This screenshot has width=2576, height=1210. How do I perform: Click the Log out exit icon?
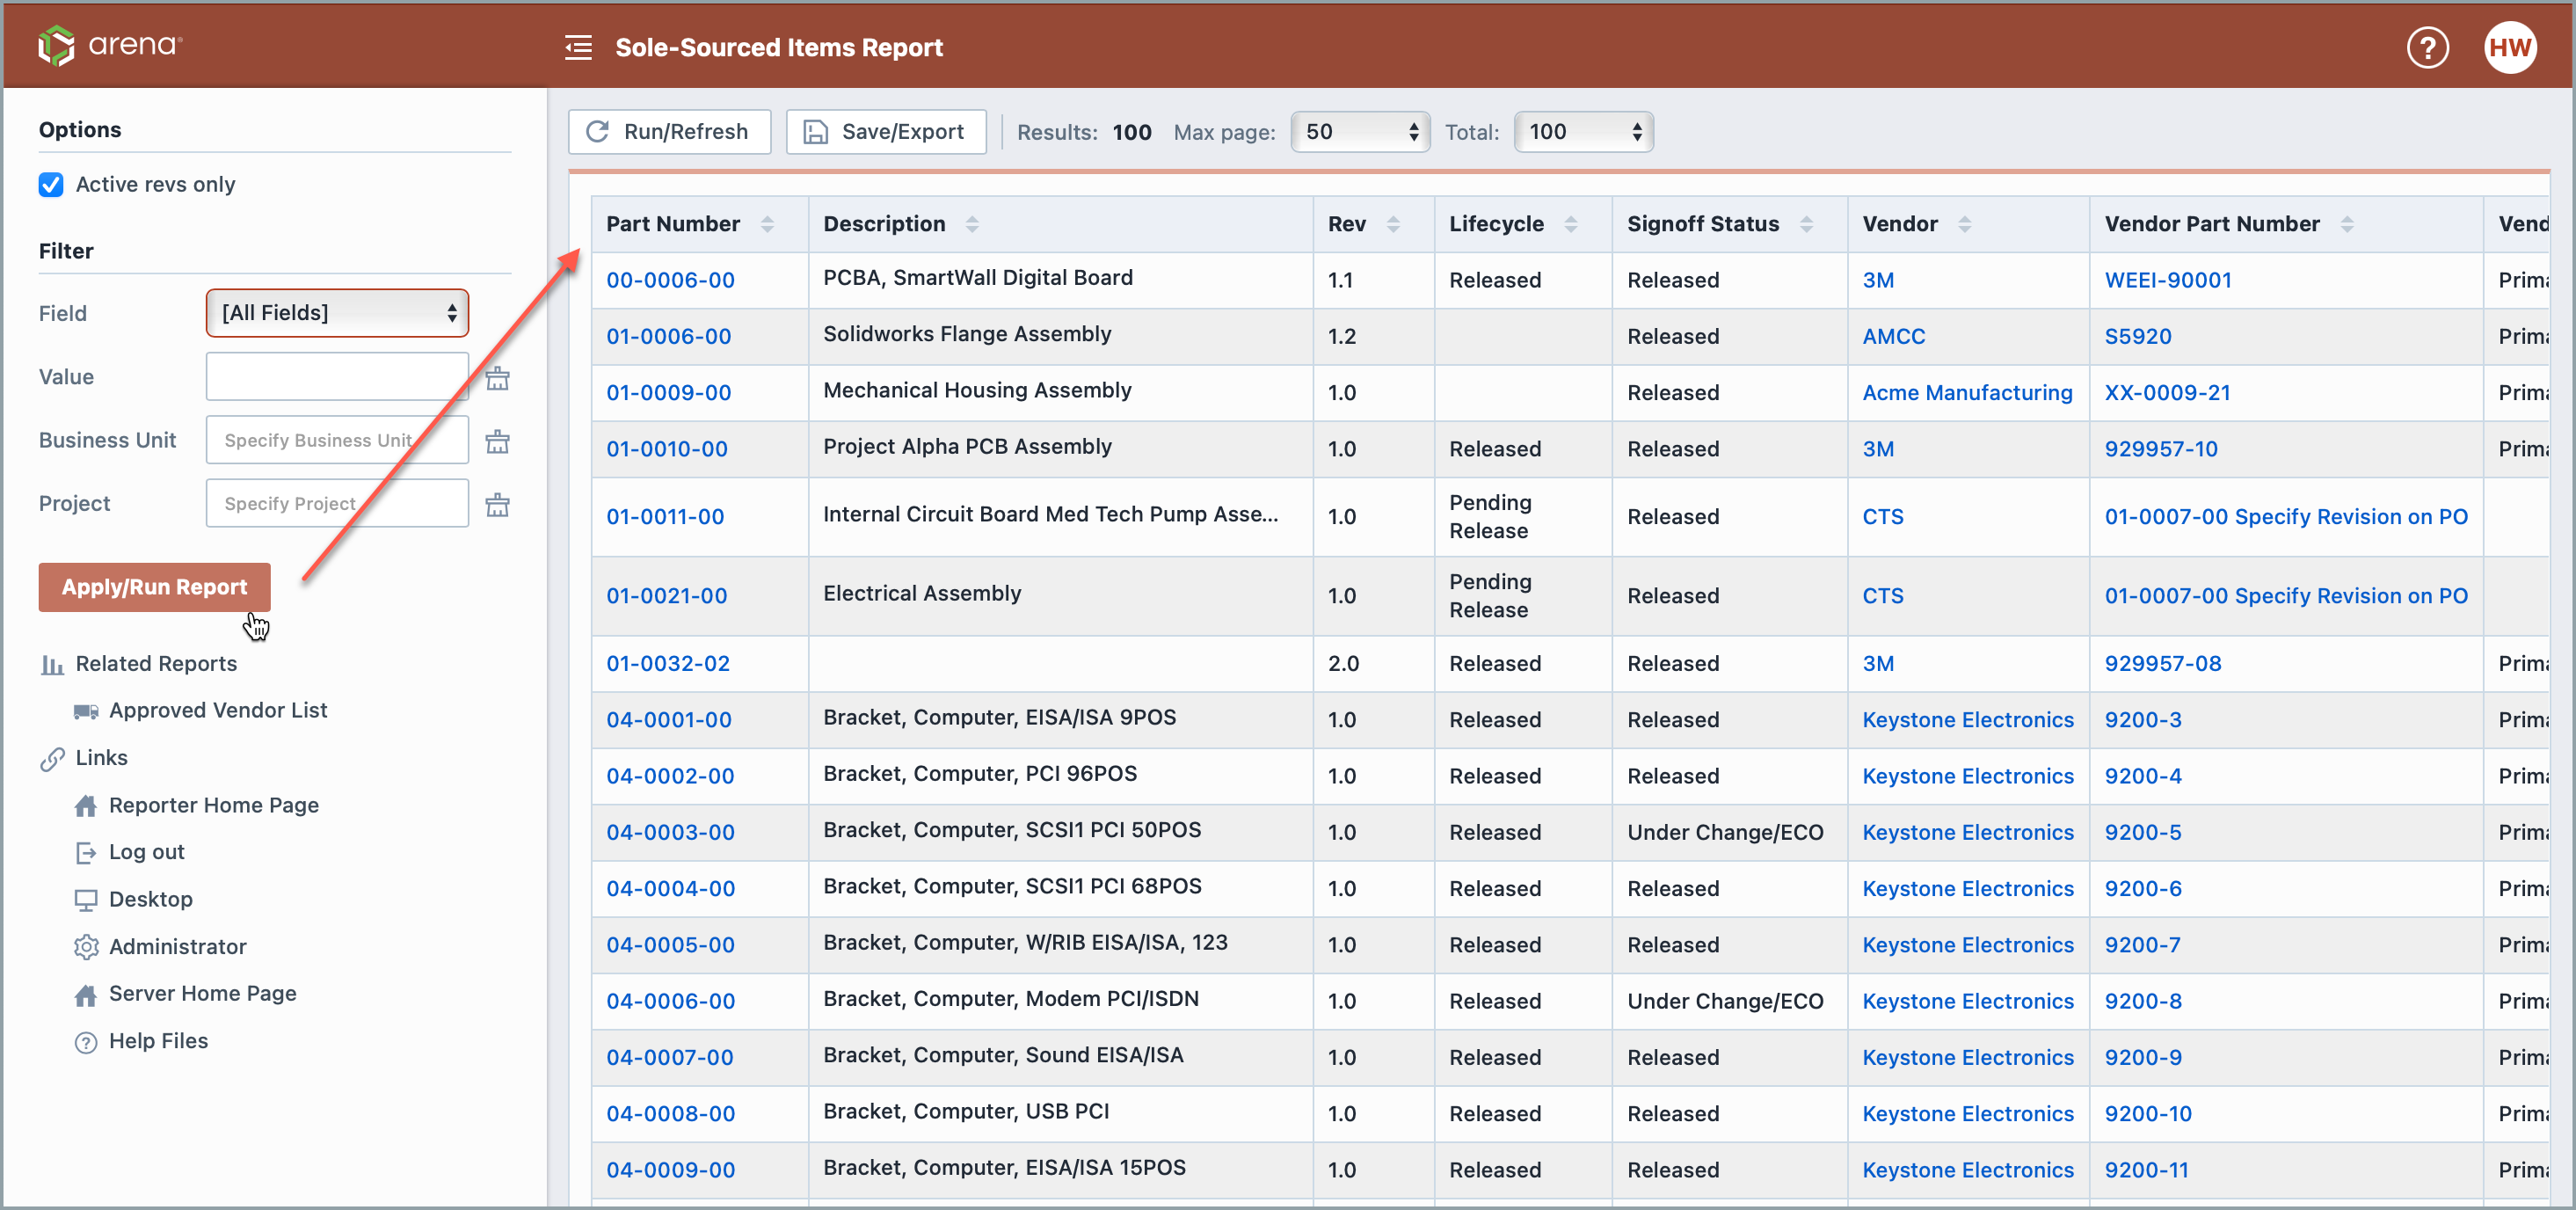(x=86, y=852)
